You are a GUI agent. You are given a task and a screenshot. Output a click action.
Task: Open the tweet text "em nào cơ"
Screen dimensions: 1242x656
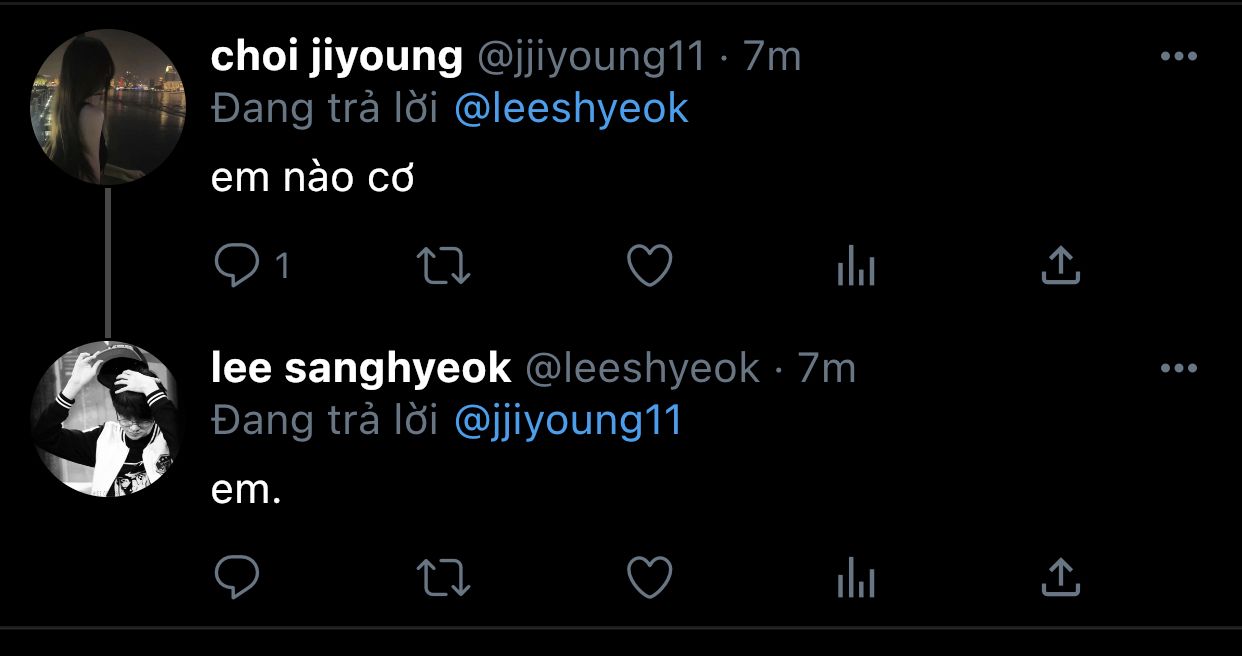click(312, 179)
